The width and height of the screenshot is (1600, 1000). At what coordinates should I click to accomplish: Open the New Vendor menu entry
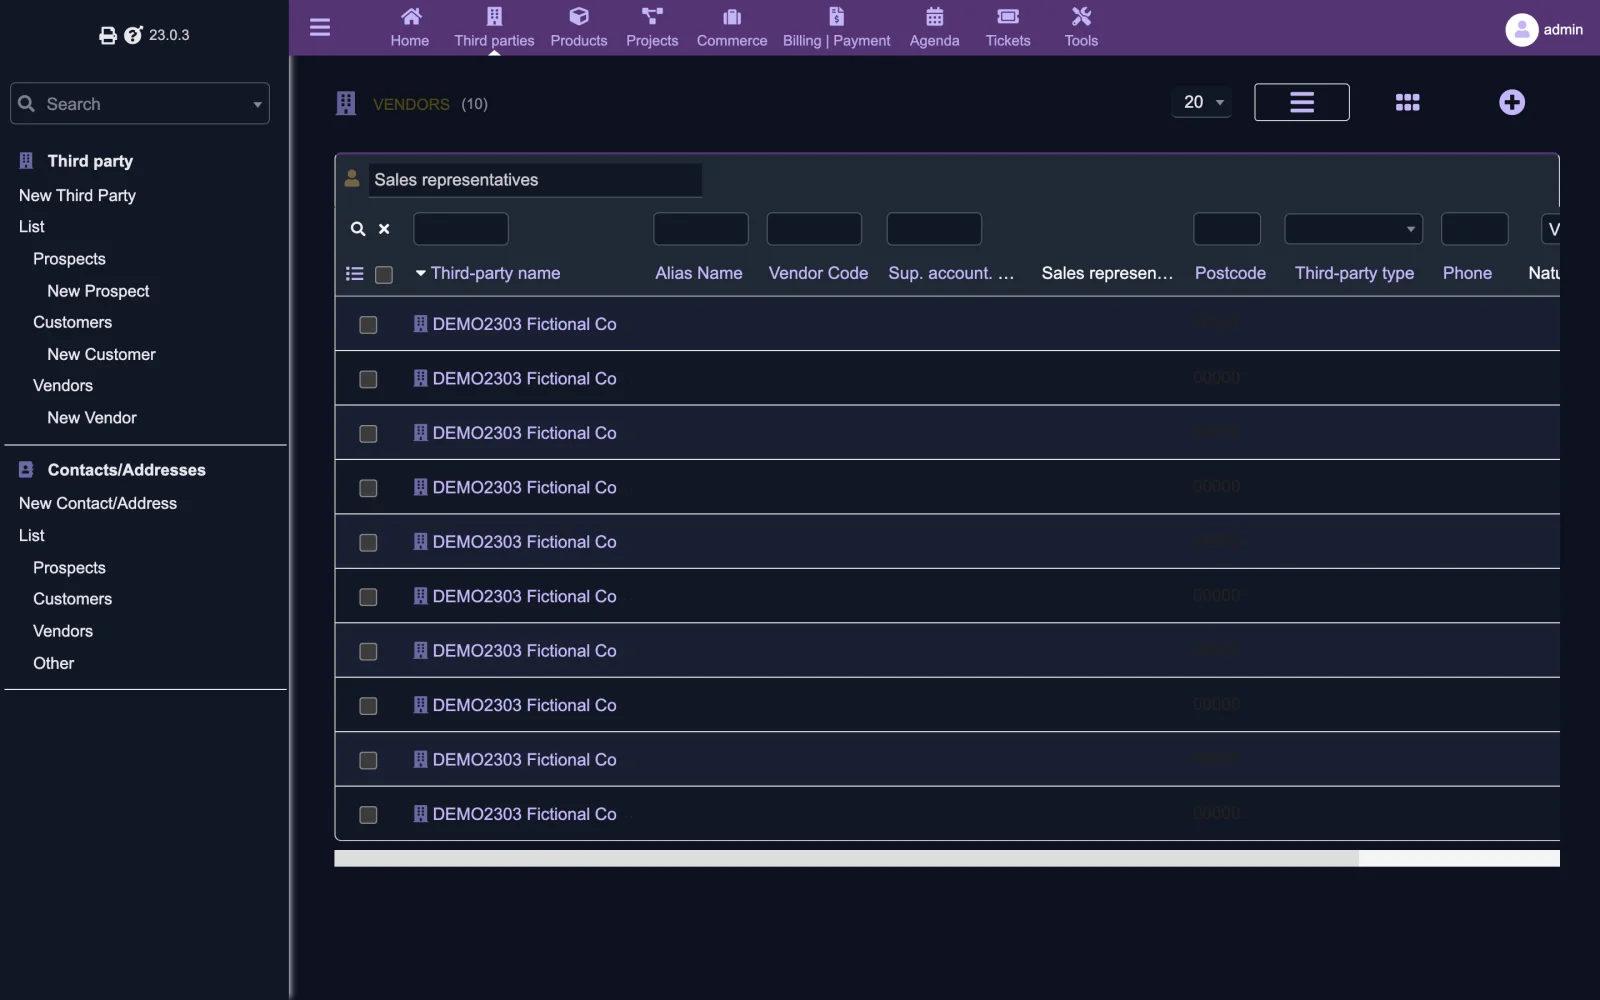pos(92,418)
